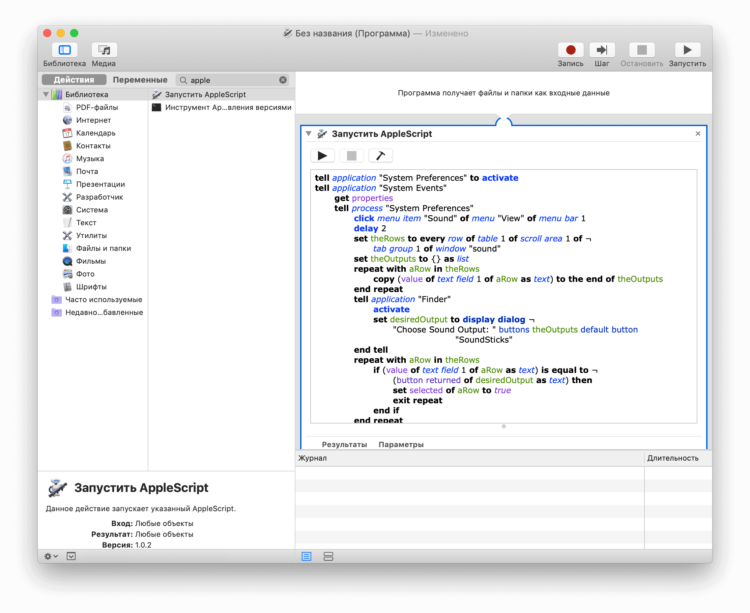Open the Media browser toolbar button
The width and height of the screenshot is (750, 613).
point(104,50)
